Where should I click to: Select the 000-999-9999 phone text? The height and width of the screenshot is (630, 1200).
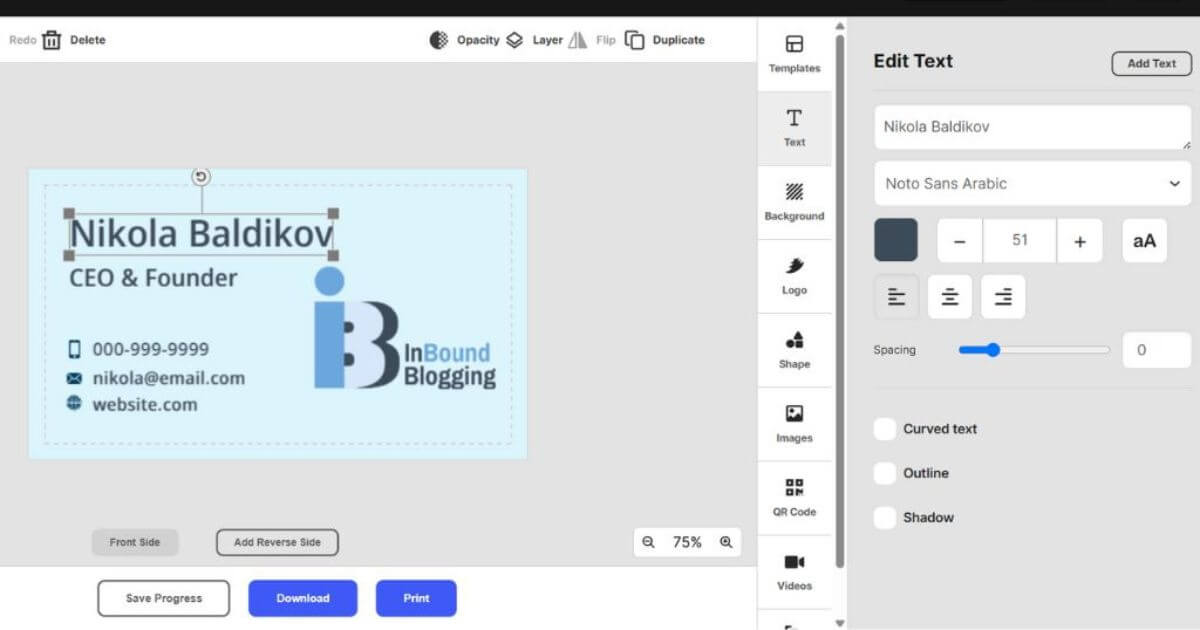click(151, 349)
